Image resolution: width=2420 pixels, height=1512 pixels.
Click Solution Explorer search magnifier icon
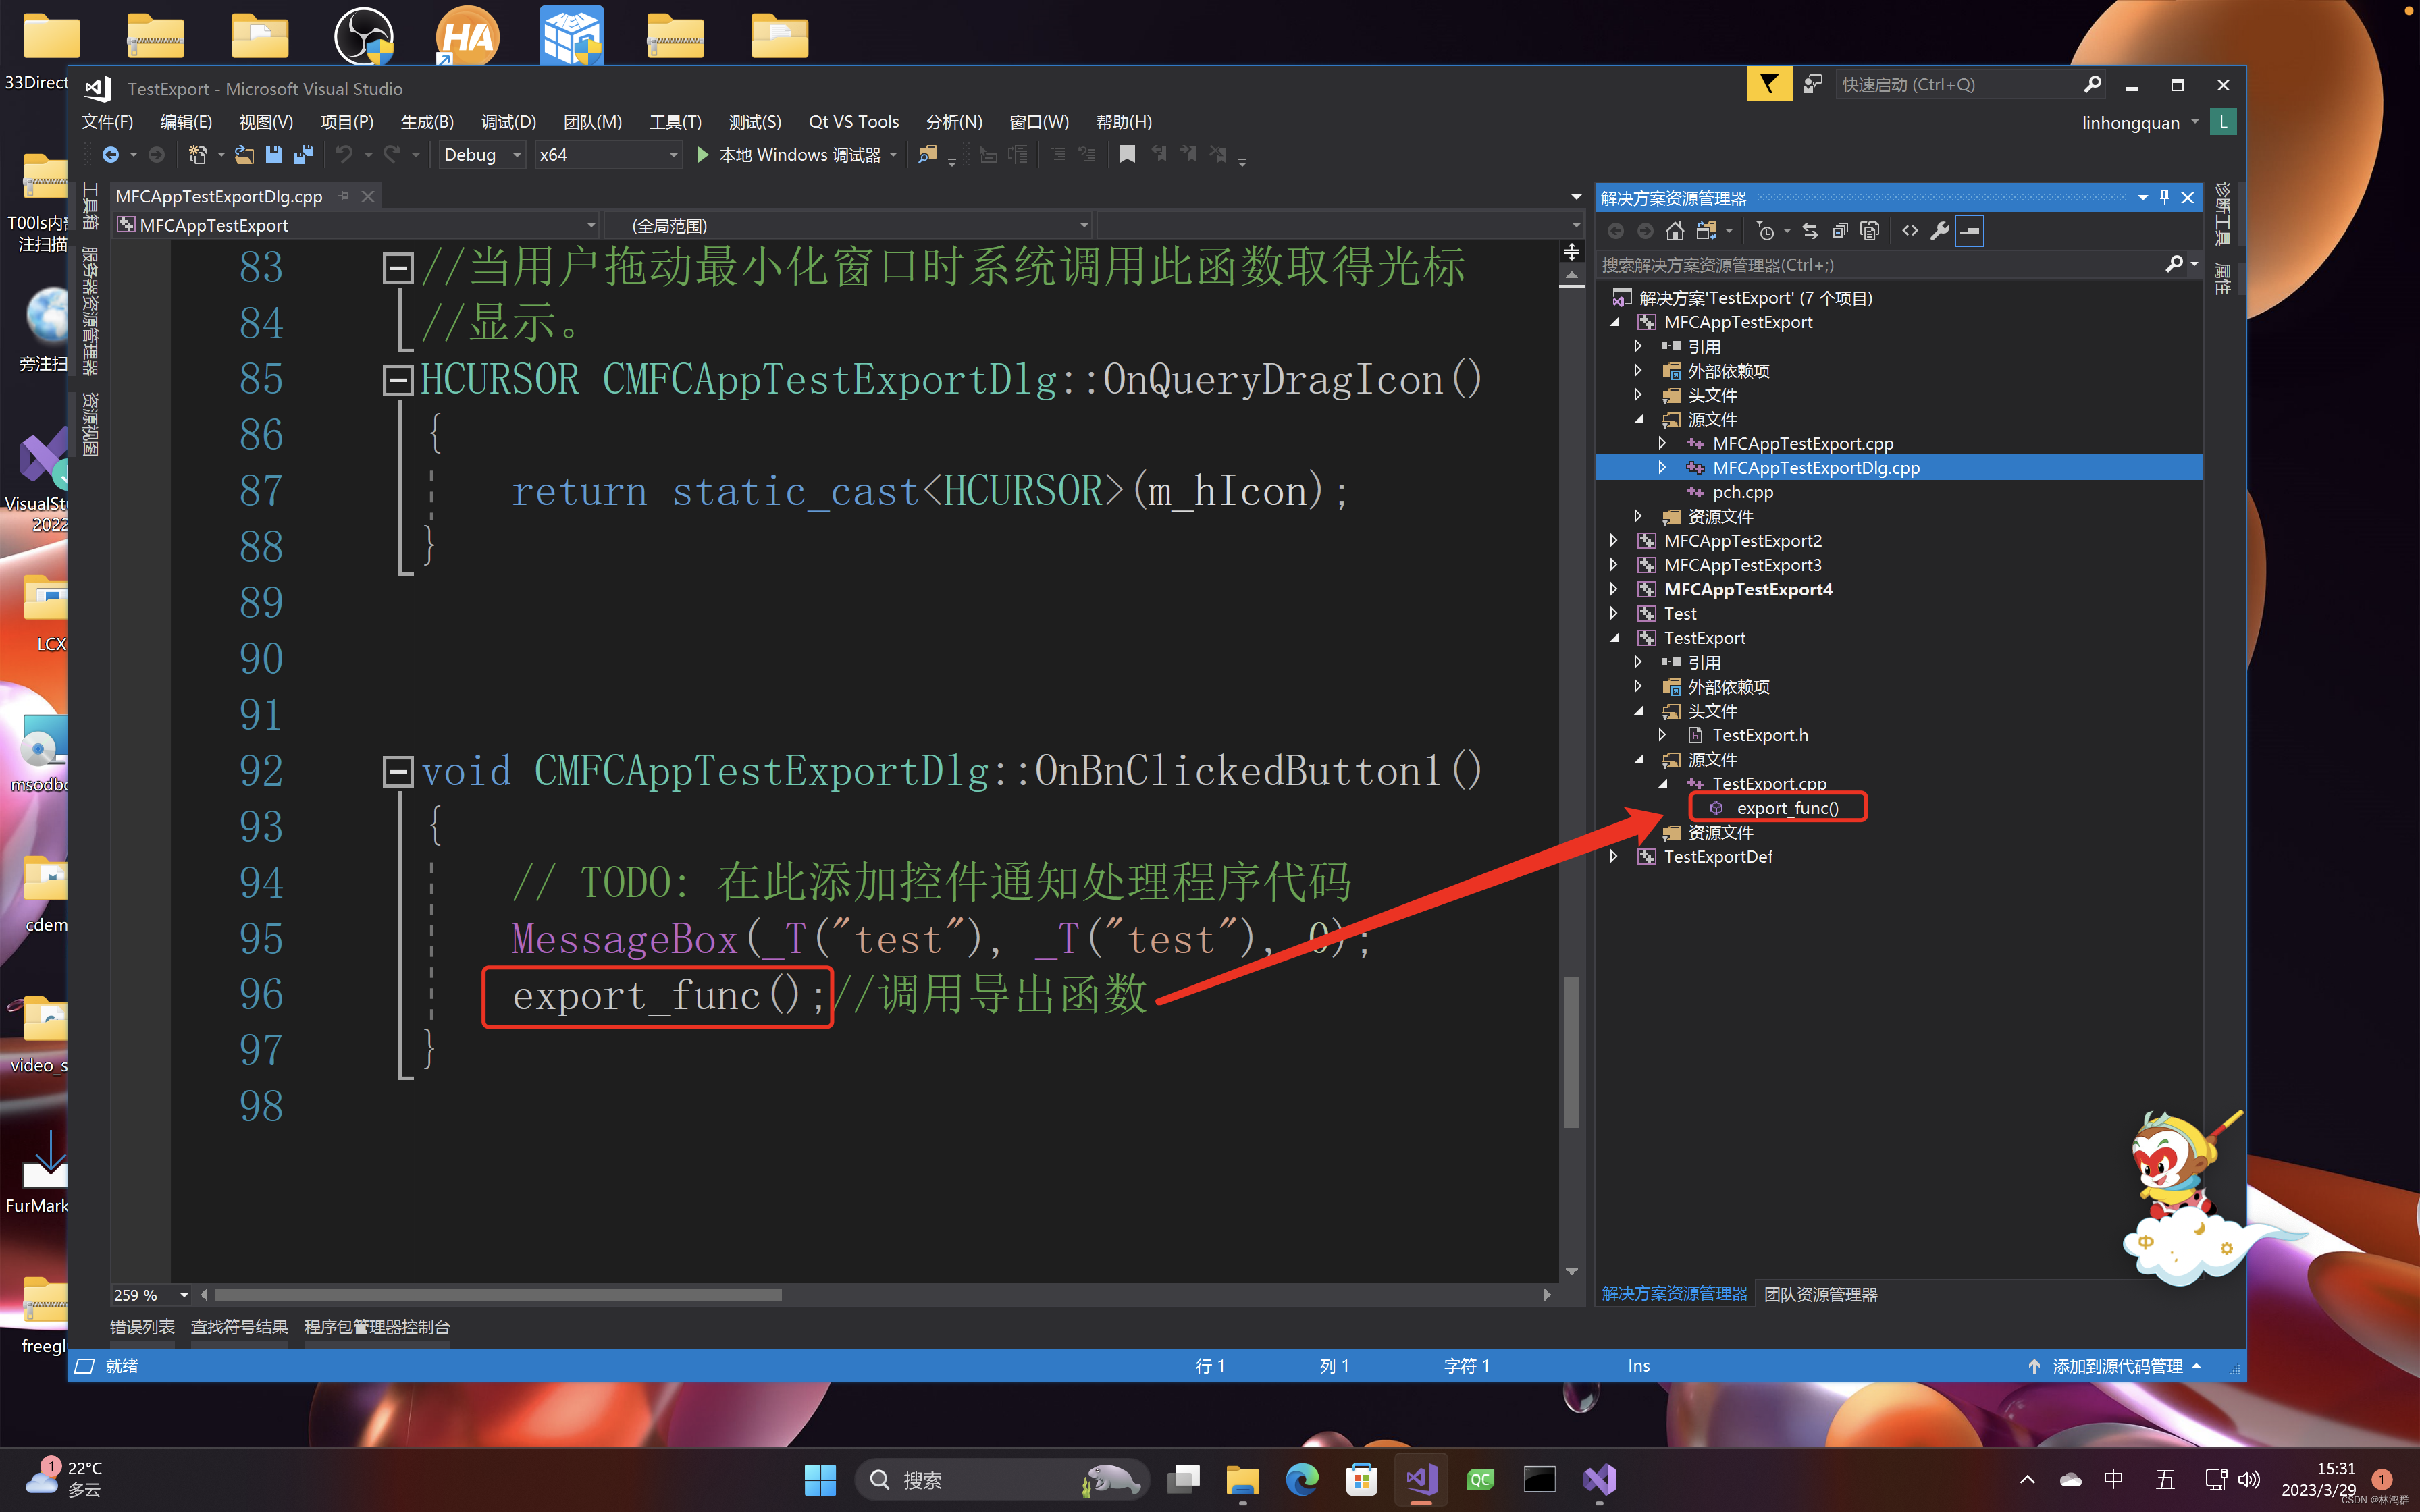[x=2174, y=264]
